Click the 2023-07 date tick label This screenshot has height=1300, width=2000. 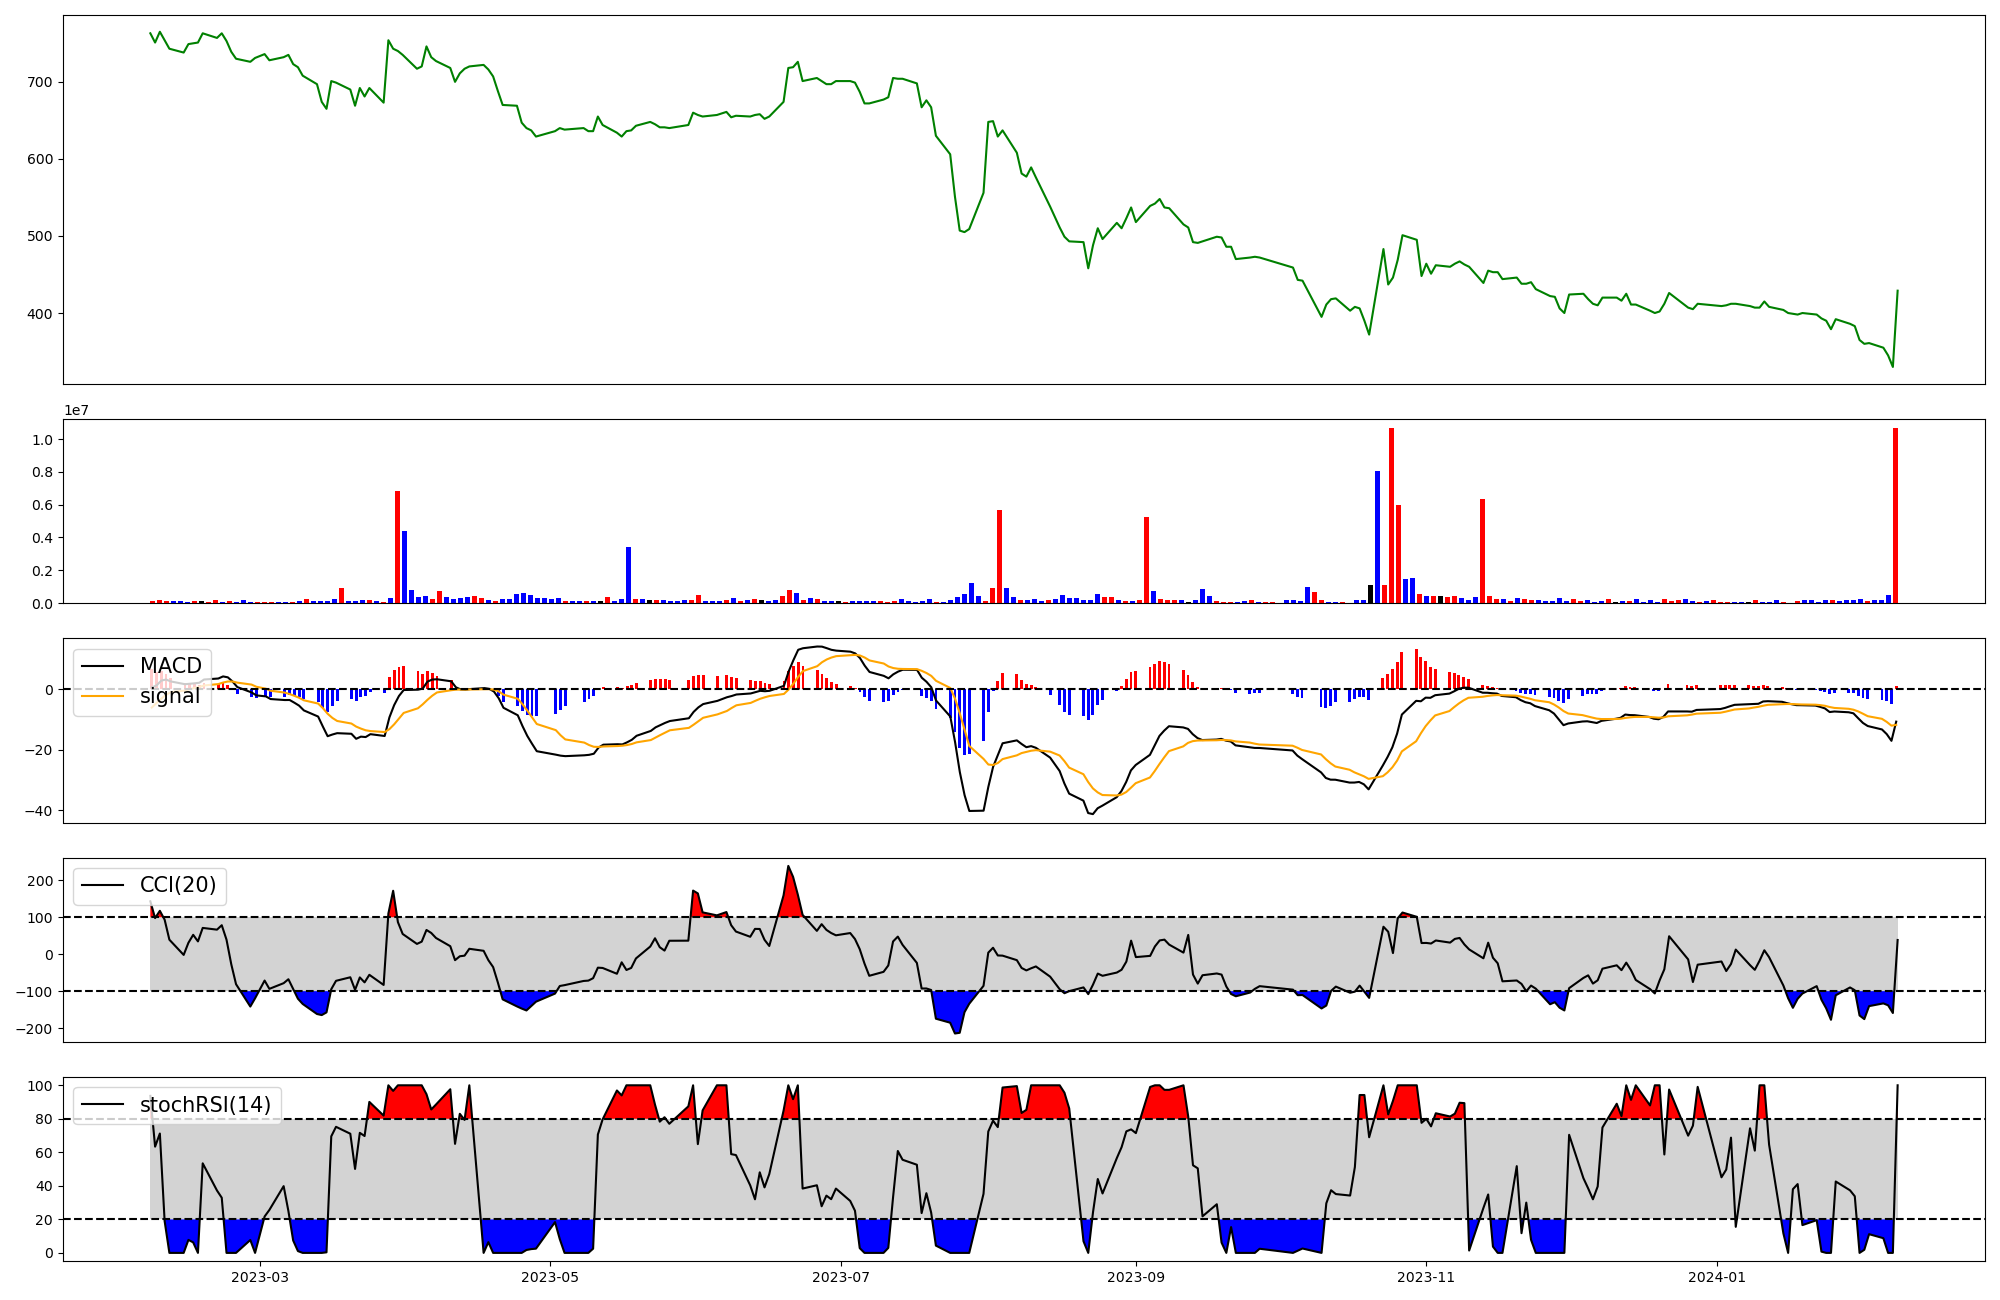[x=841, y=1277]
